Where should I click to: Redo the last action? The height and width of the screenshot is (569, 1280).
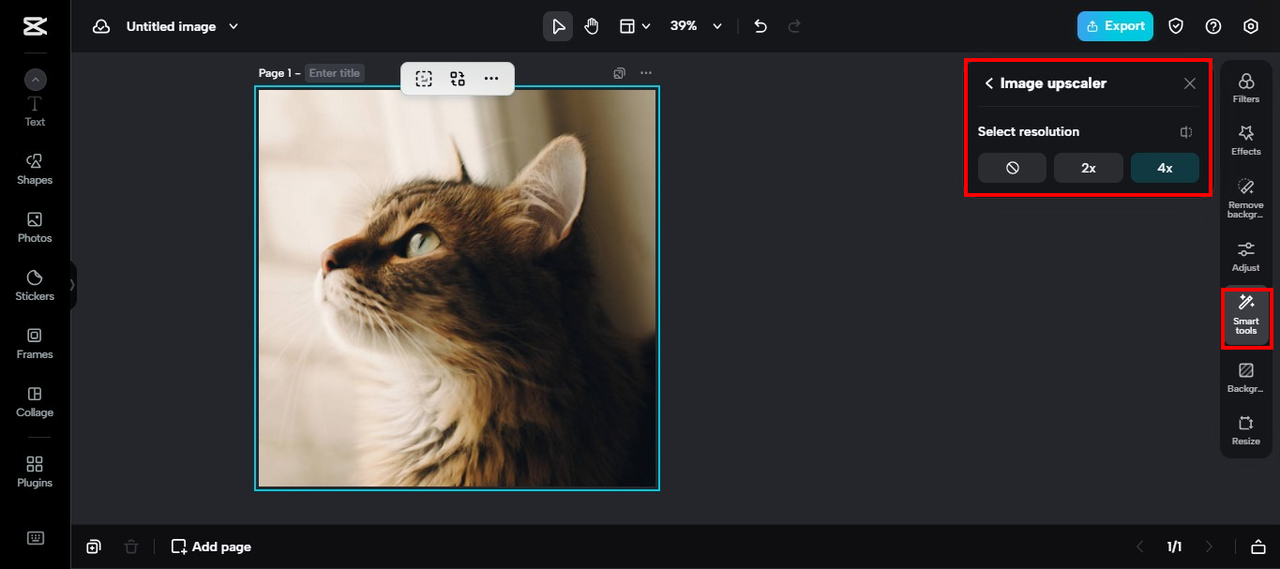coord(795,26)
